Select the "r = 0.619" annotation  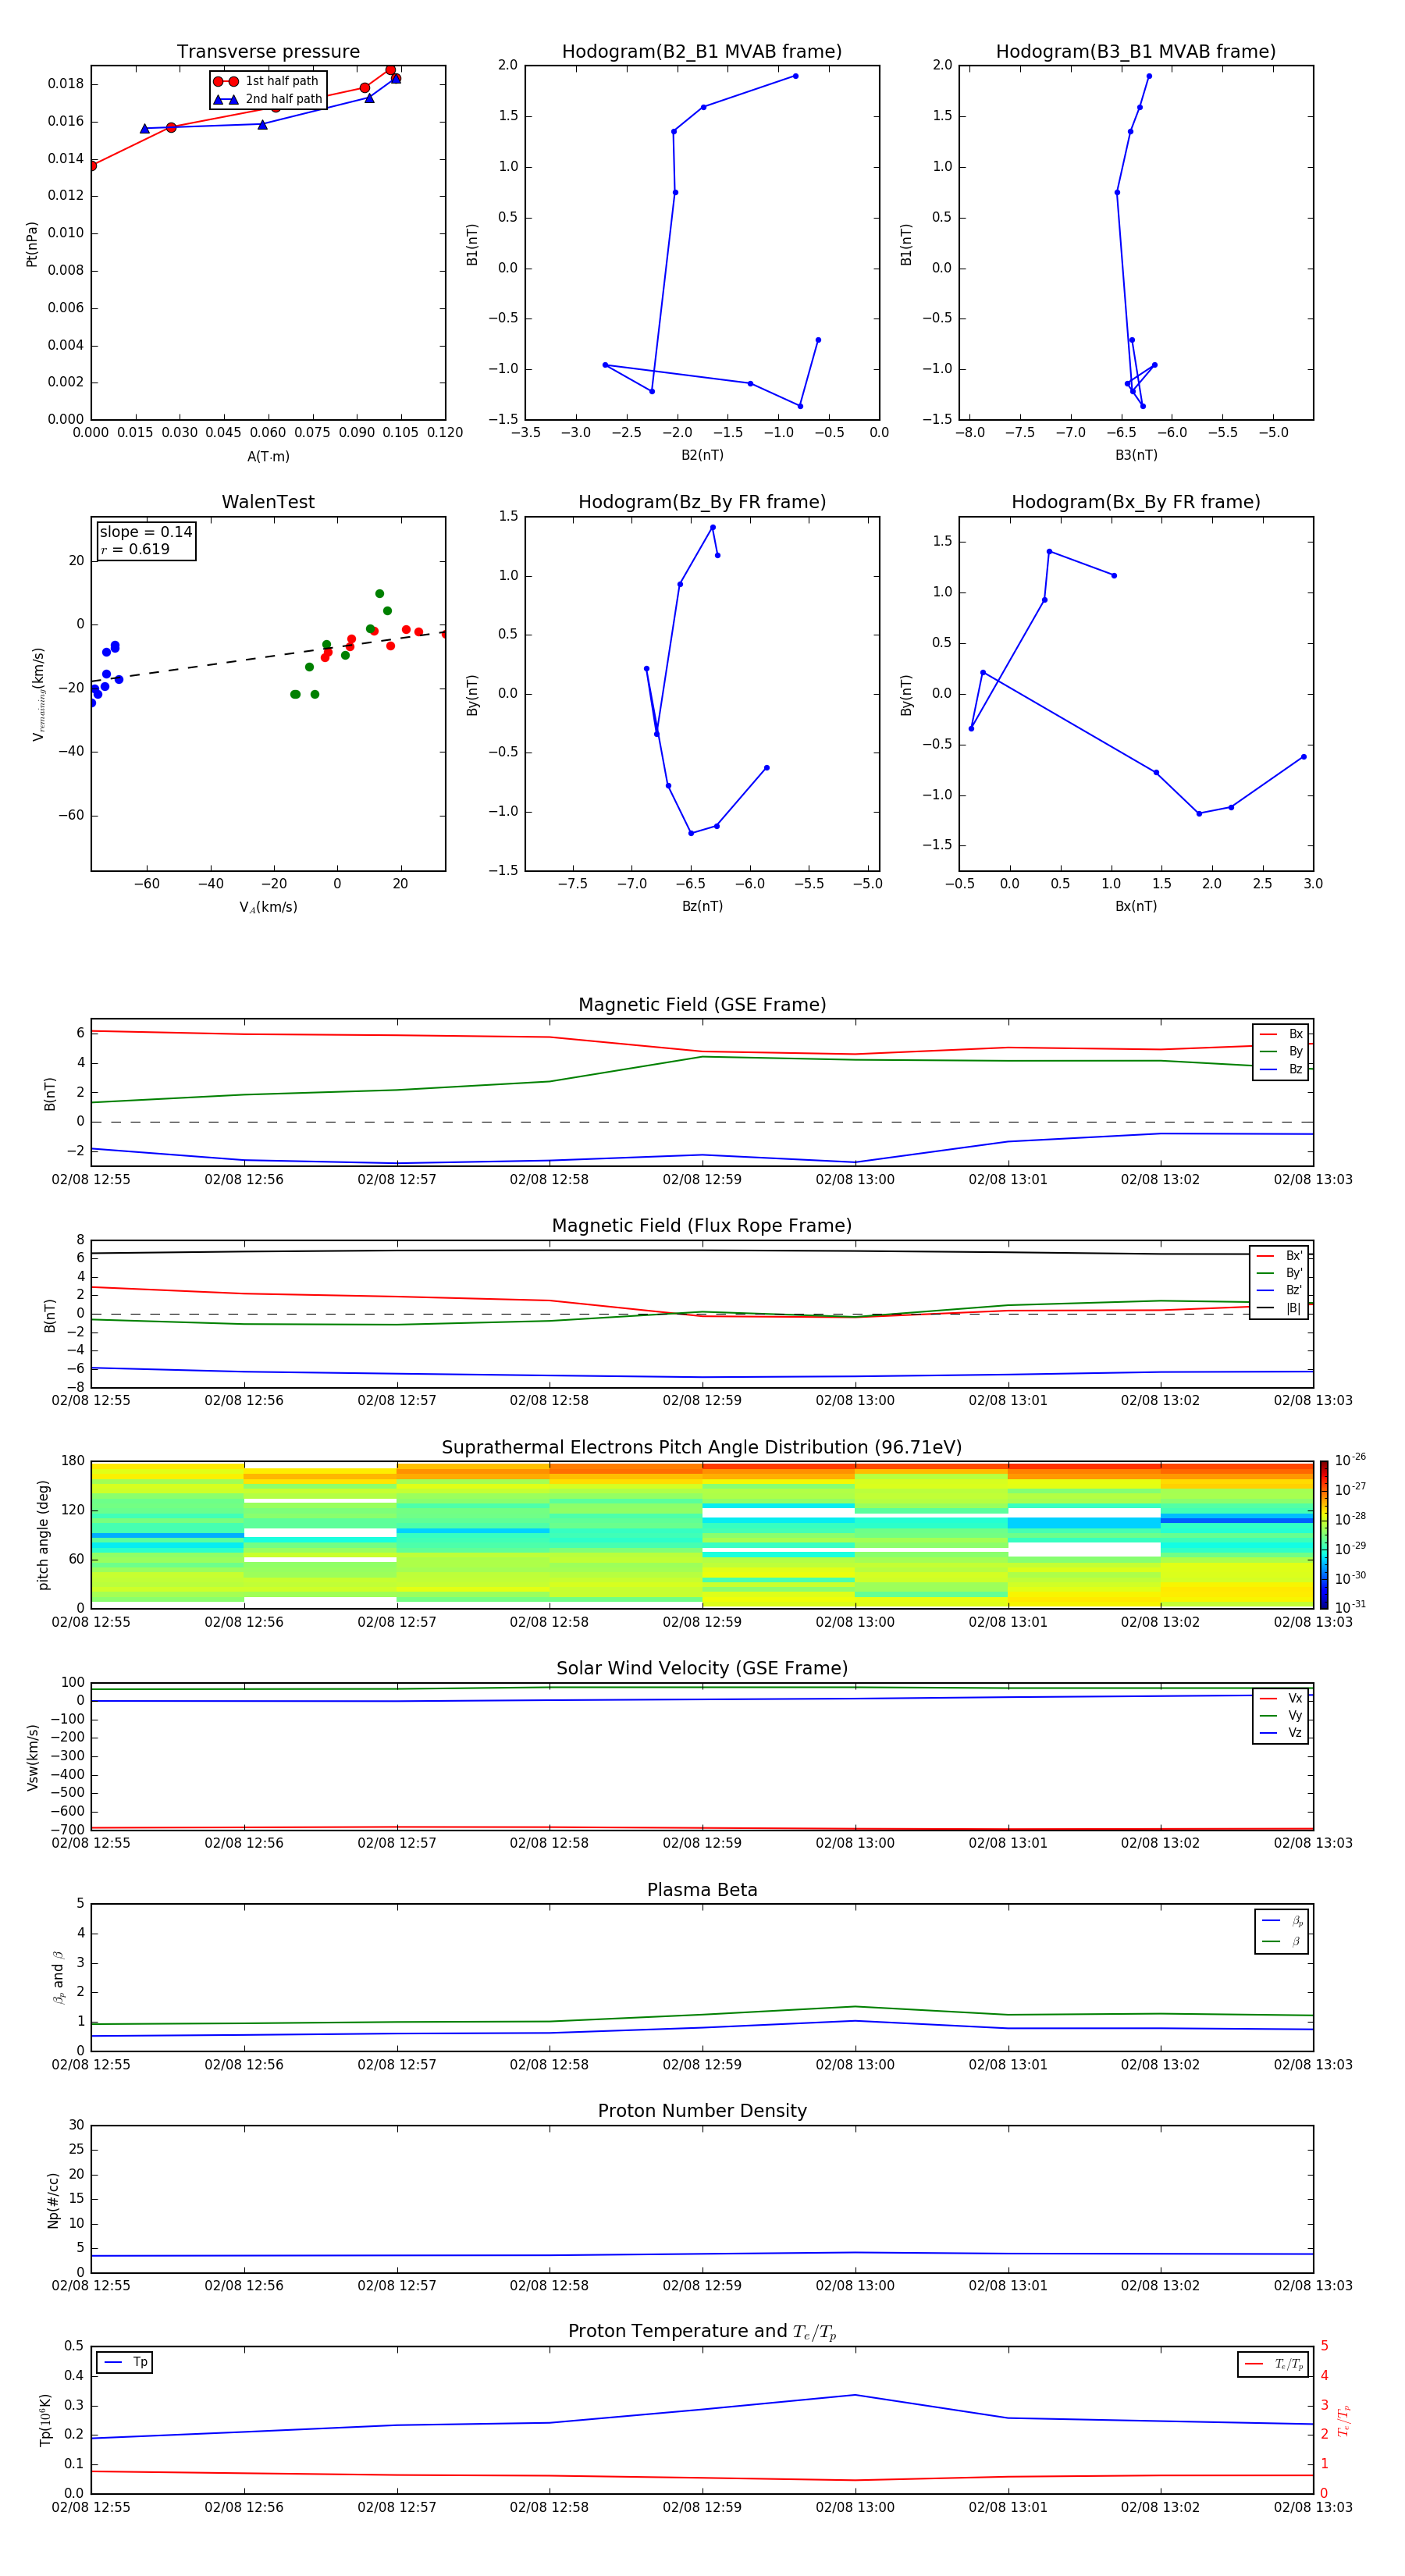point(135,549)
